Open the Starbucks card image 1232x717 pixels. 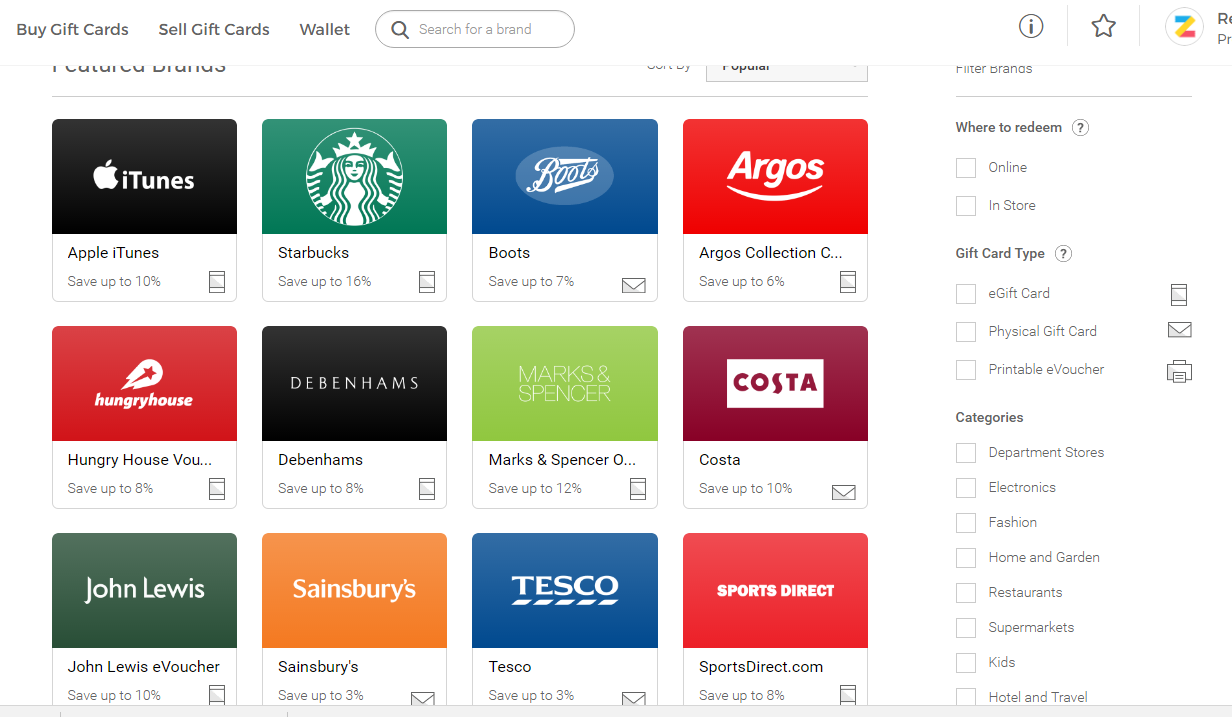(x=355, y=177)
